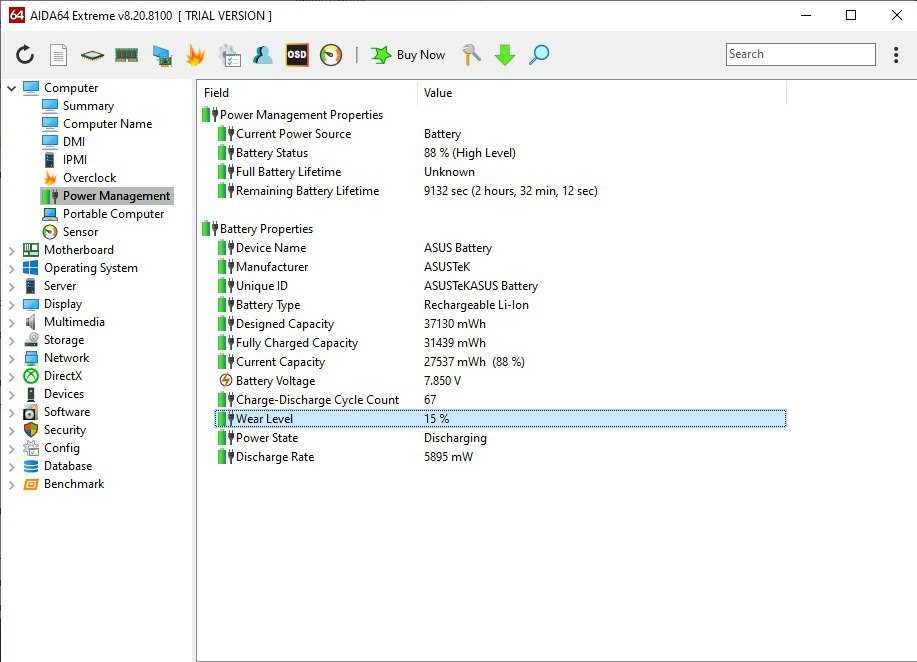Expand the Multimedia tree node
The width and height of the screenshot is (917, 662).
11,322
